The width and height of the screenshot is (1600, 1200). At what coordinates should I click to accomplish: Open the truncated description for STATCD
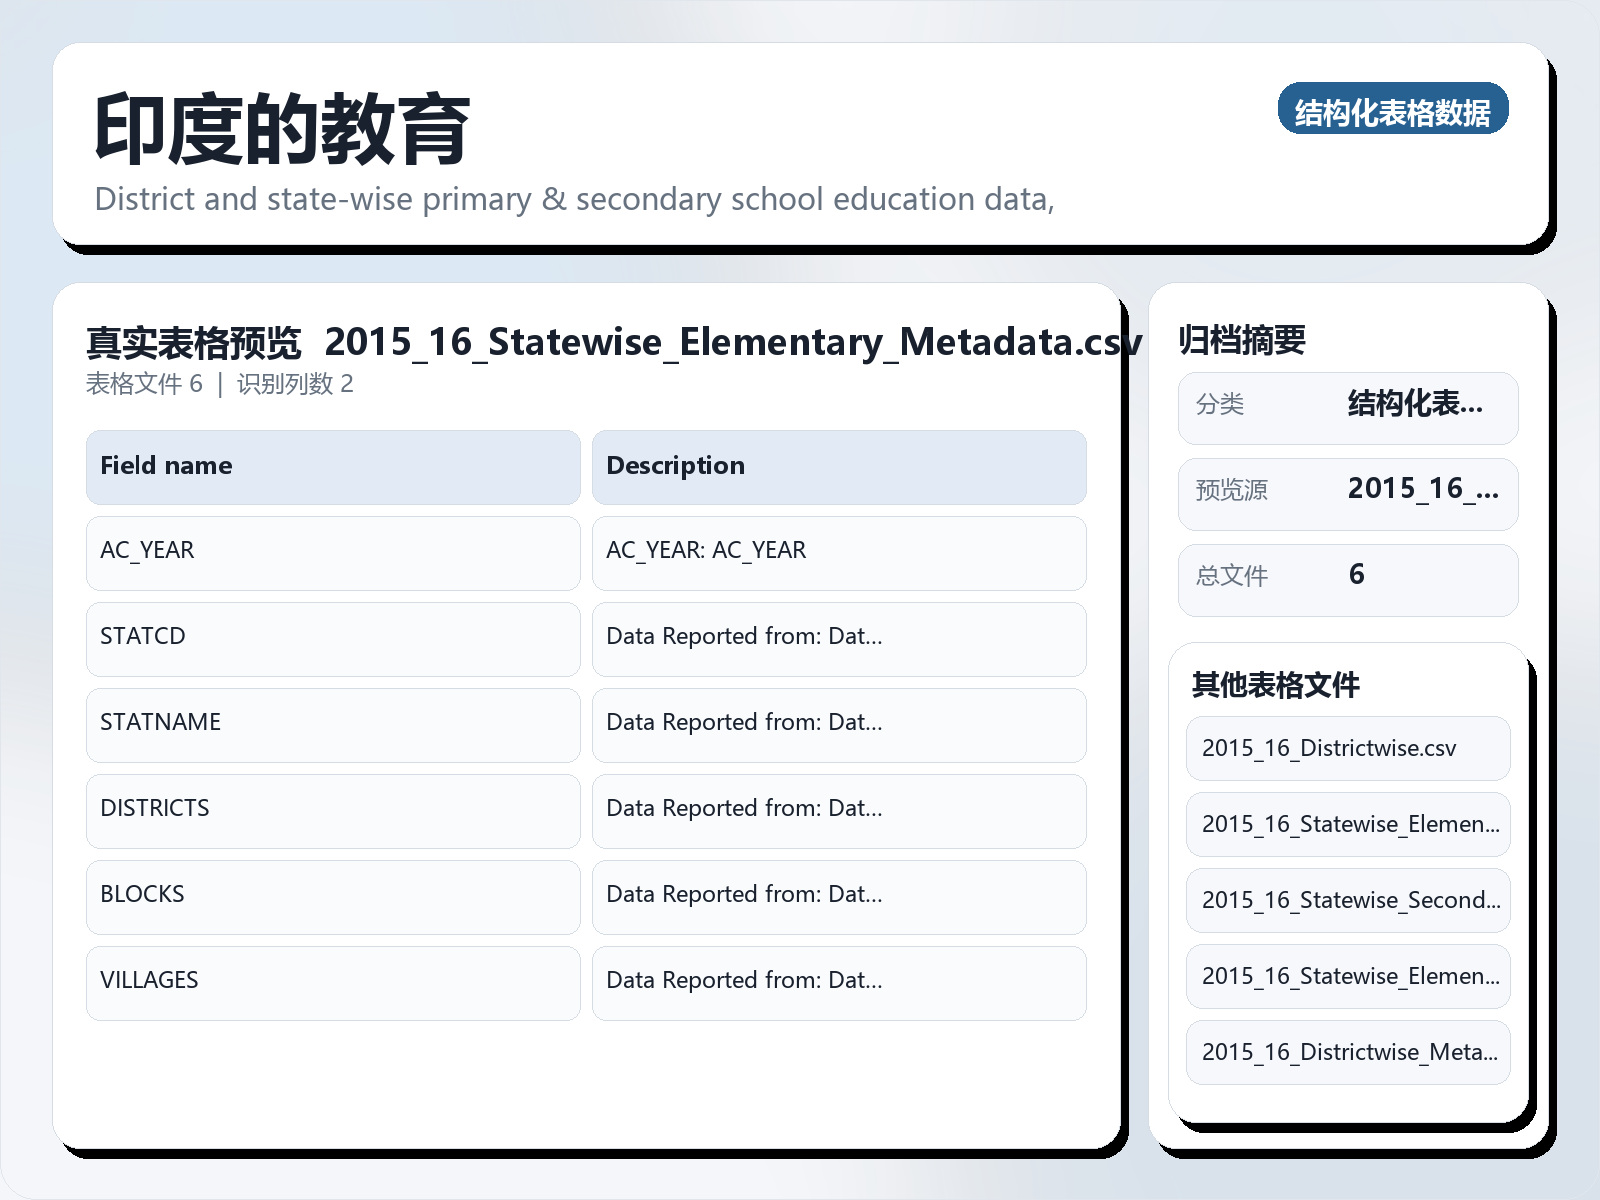(838, 639)
